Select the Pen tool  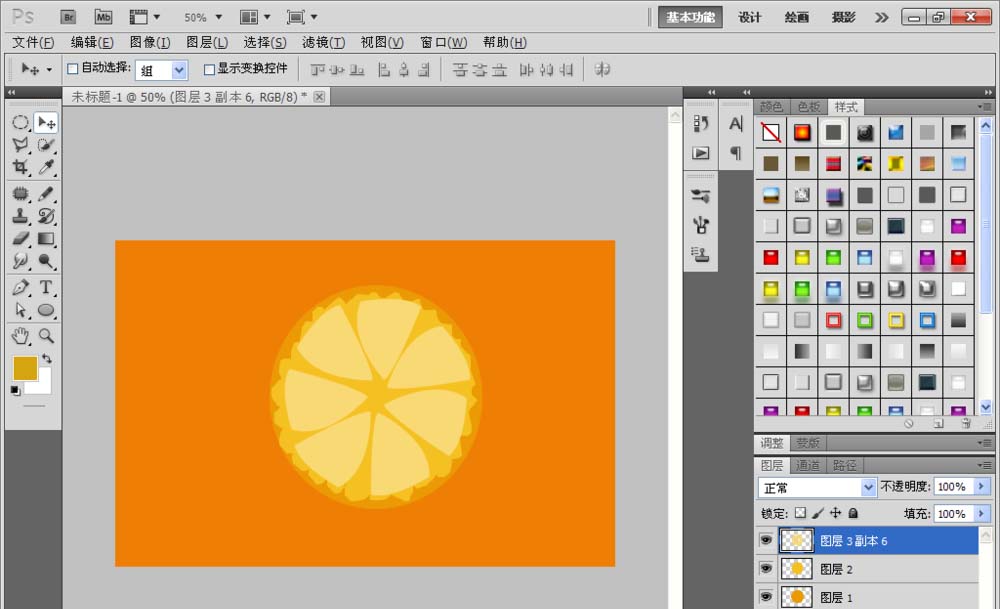coord(20,288)
